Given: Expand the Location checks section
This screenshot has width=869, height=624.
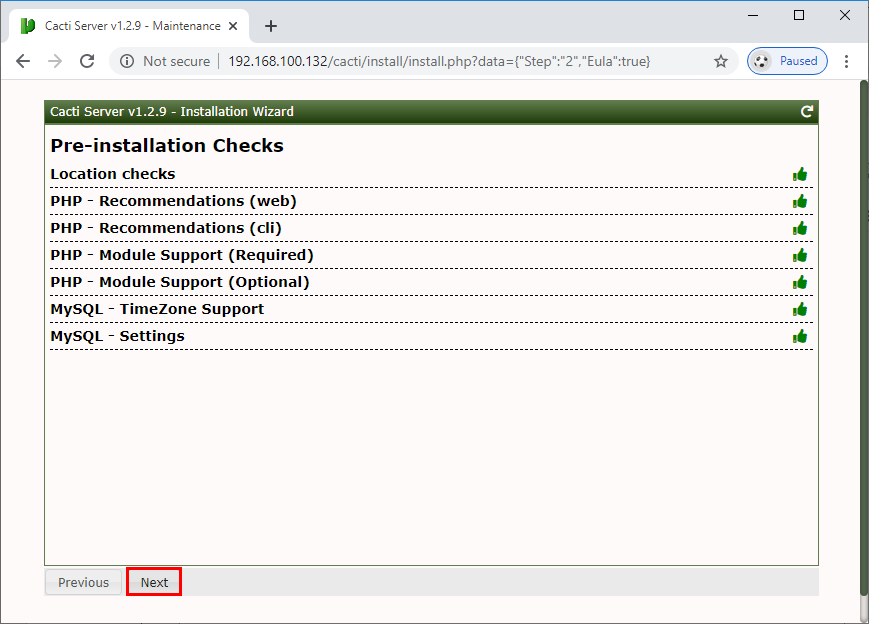Looking at the screenshot, I should click(x=431, y=174).
